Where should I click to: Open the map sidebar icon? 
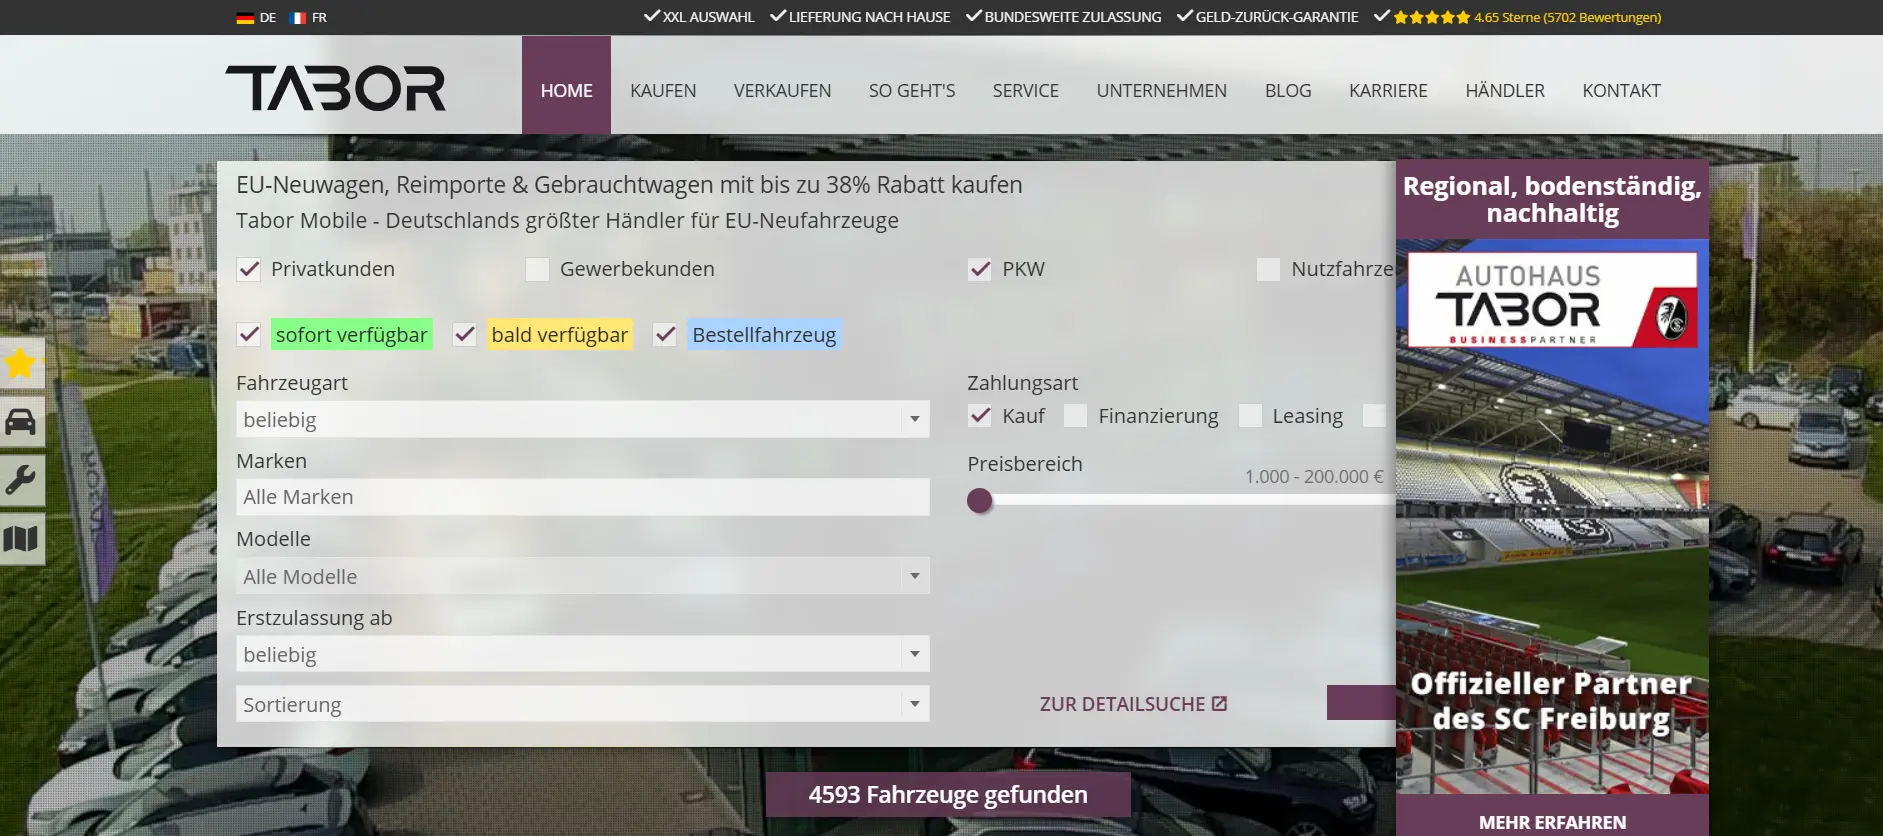[21, 540]
